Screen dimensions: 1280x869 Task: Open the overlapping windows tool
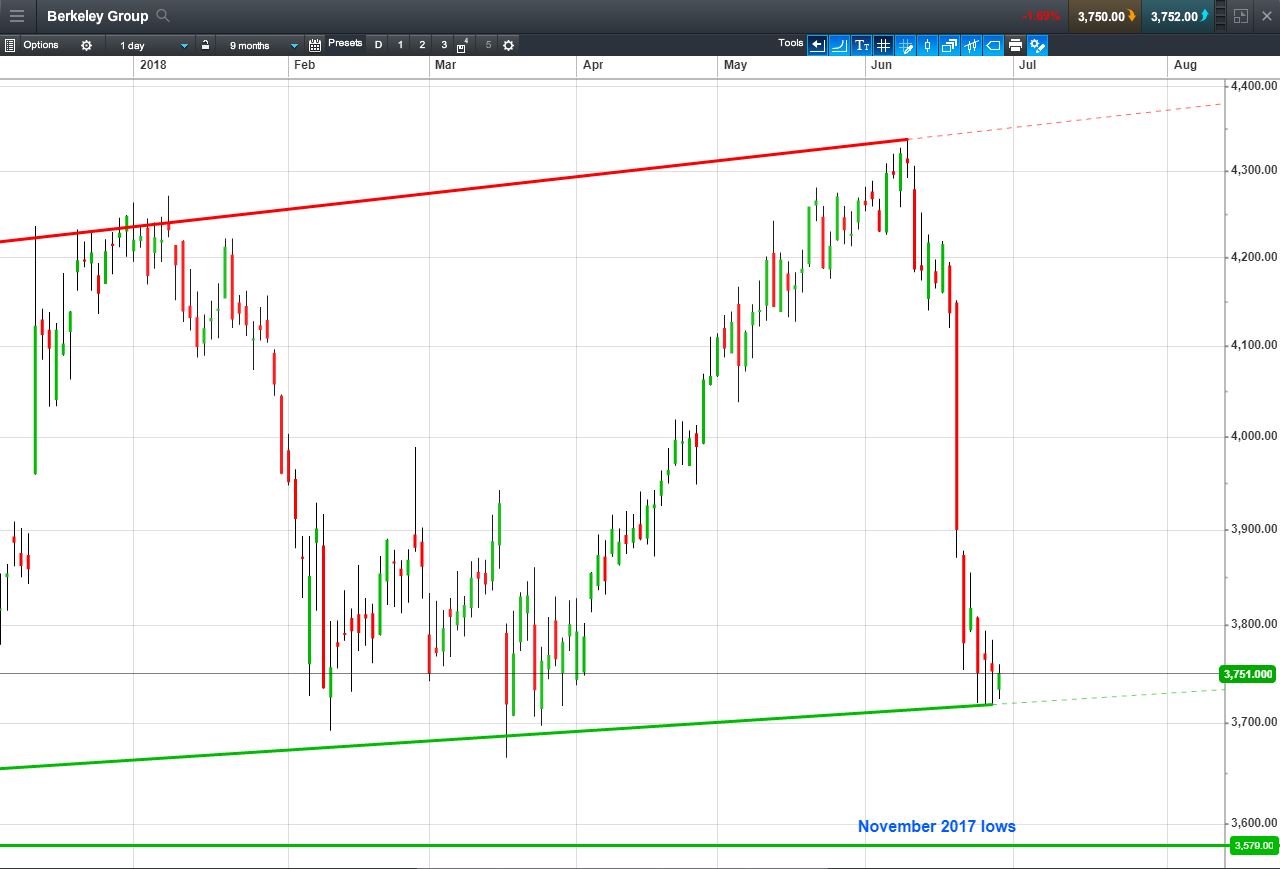(x=949, y=45)
